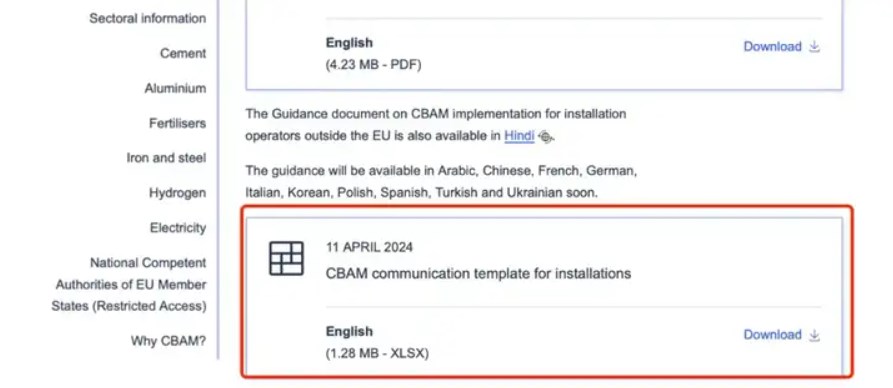Screen dimensions: 893x388
Task: Click the (4.23 MB - PDF) file info text
Action: [374, 65]
